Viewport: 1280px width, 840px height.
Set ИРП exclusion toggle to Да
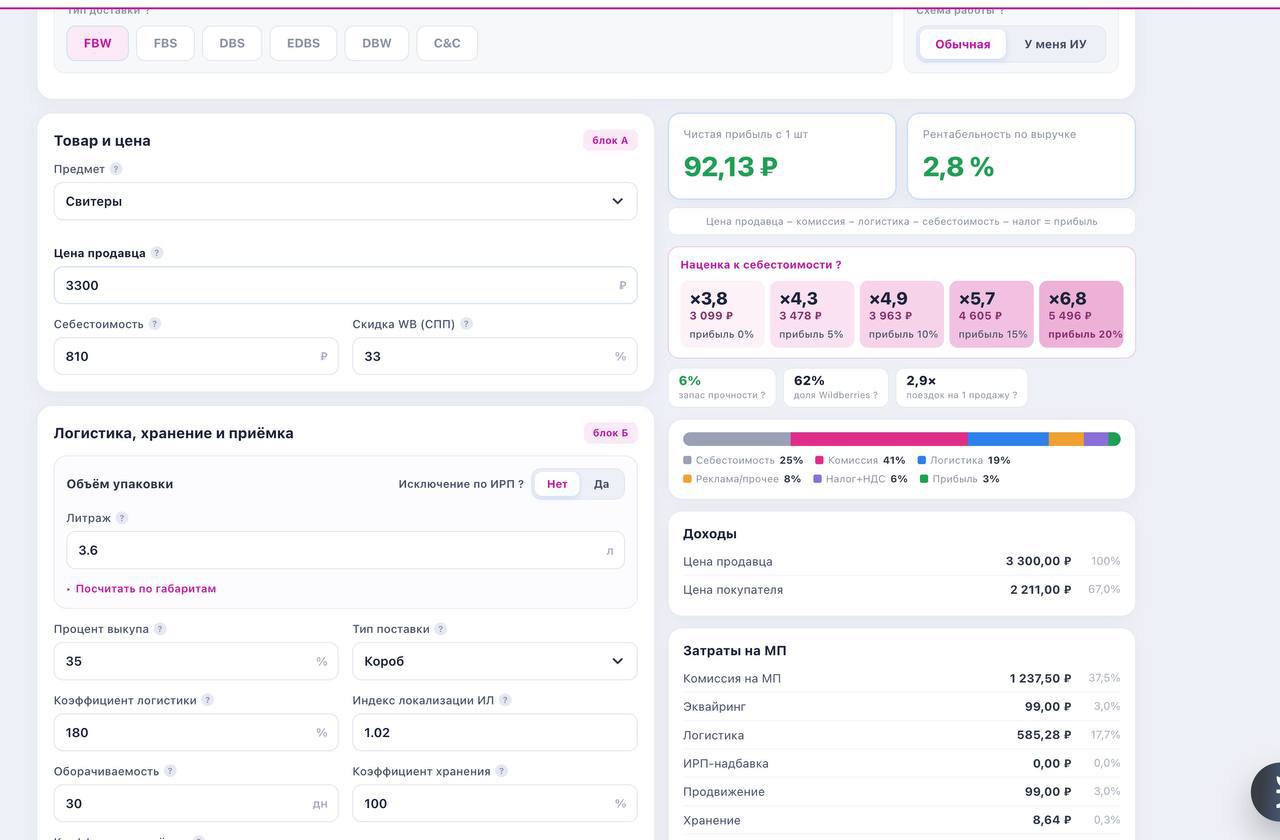click(601, 484)
